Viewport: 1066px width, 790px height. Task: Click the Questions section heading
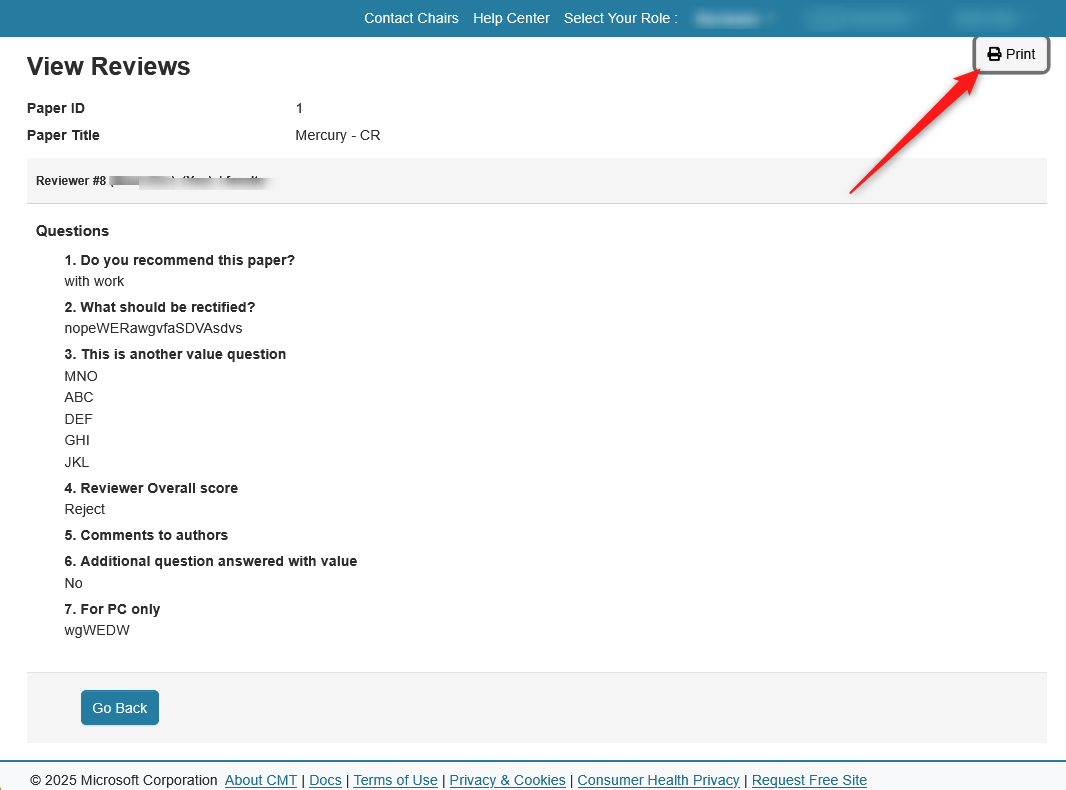[x=72, y=231]
